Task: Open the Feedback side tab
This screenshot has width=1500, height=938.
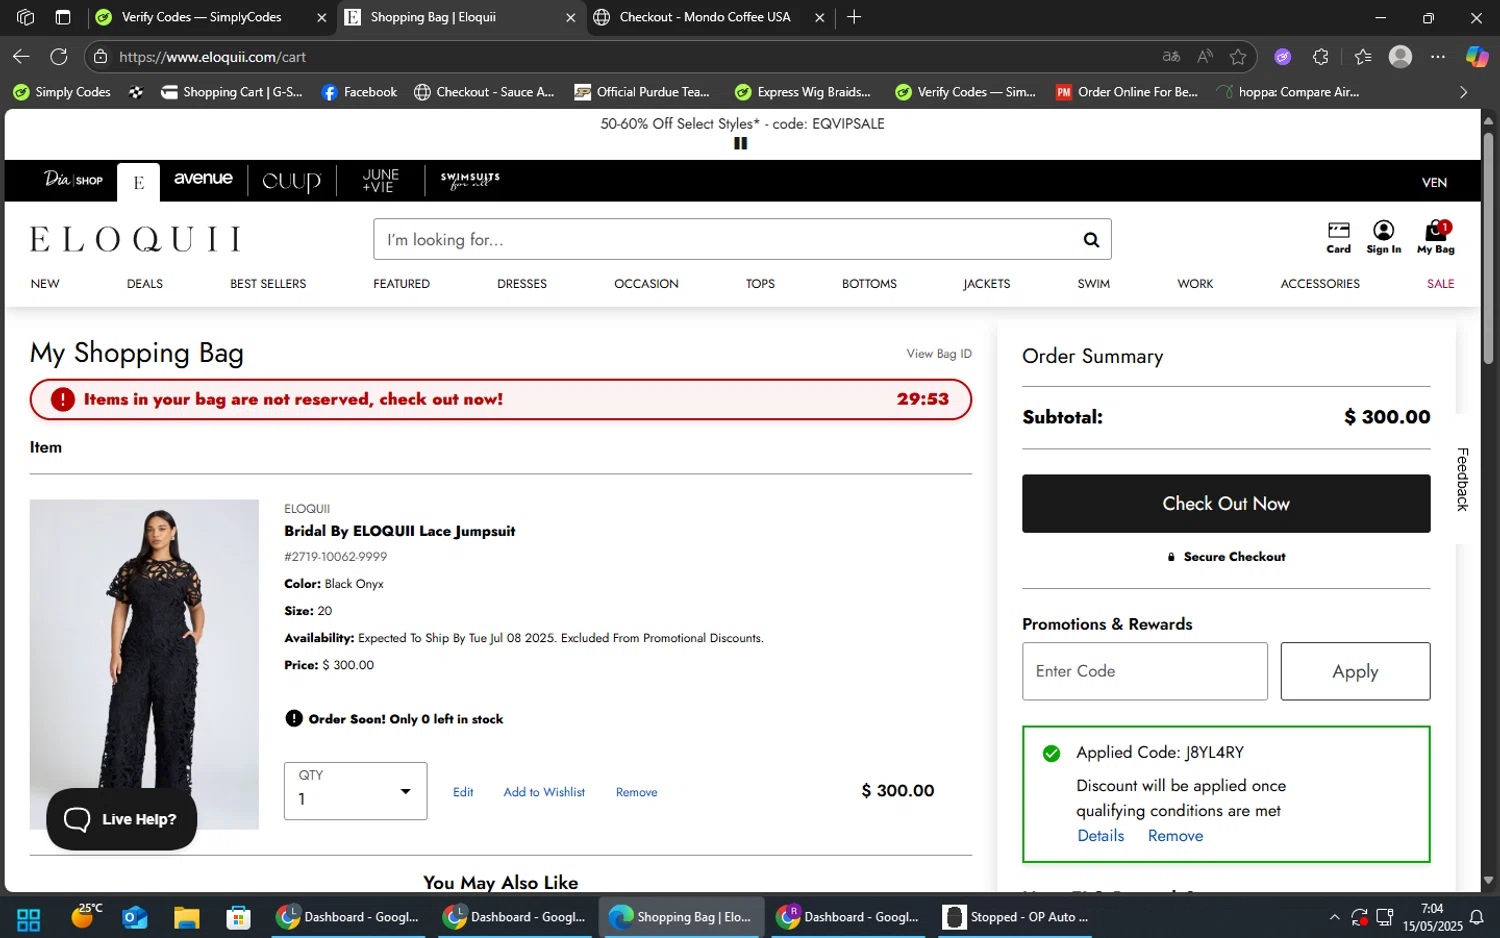Action: [1462, 479]
